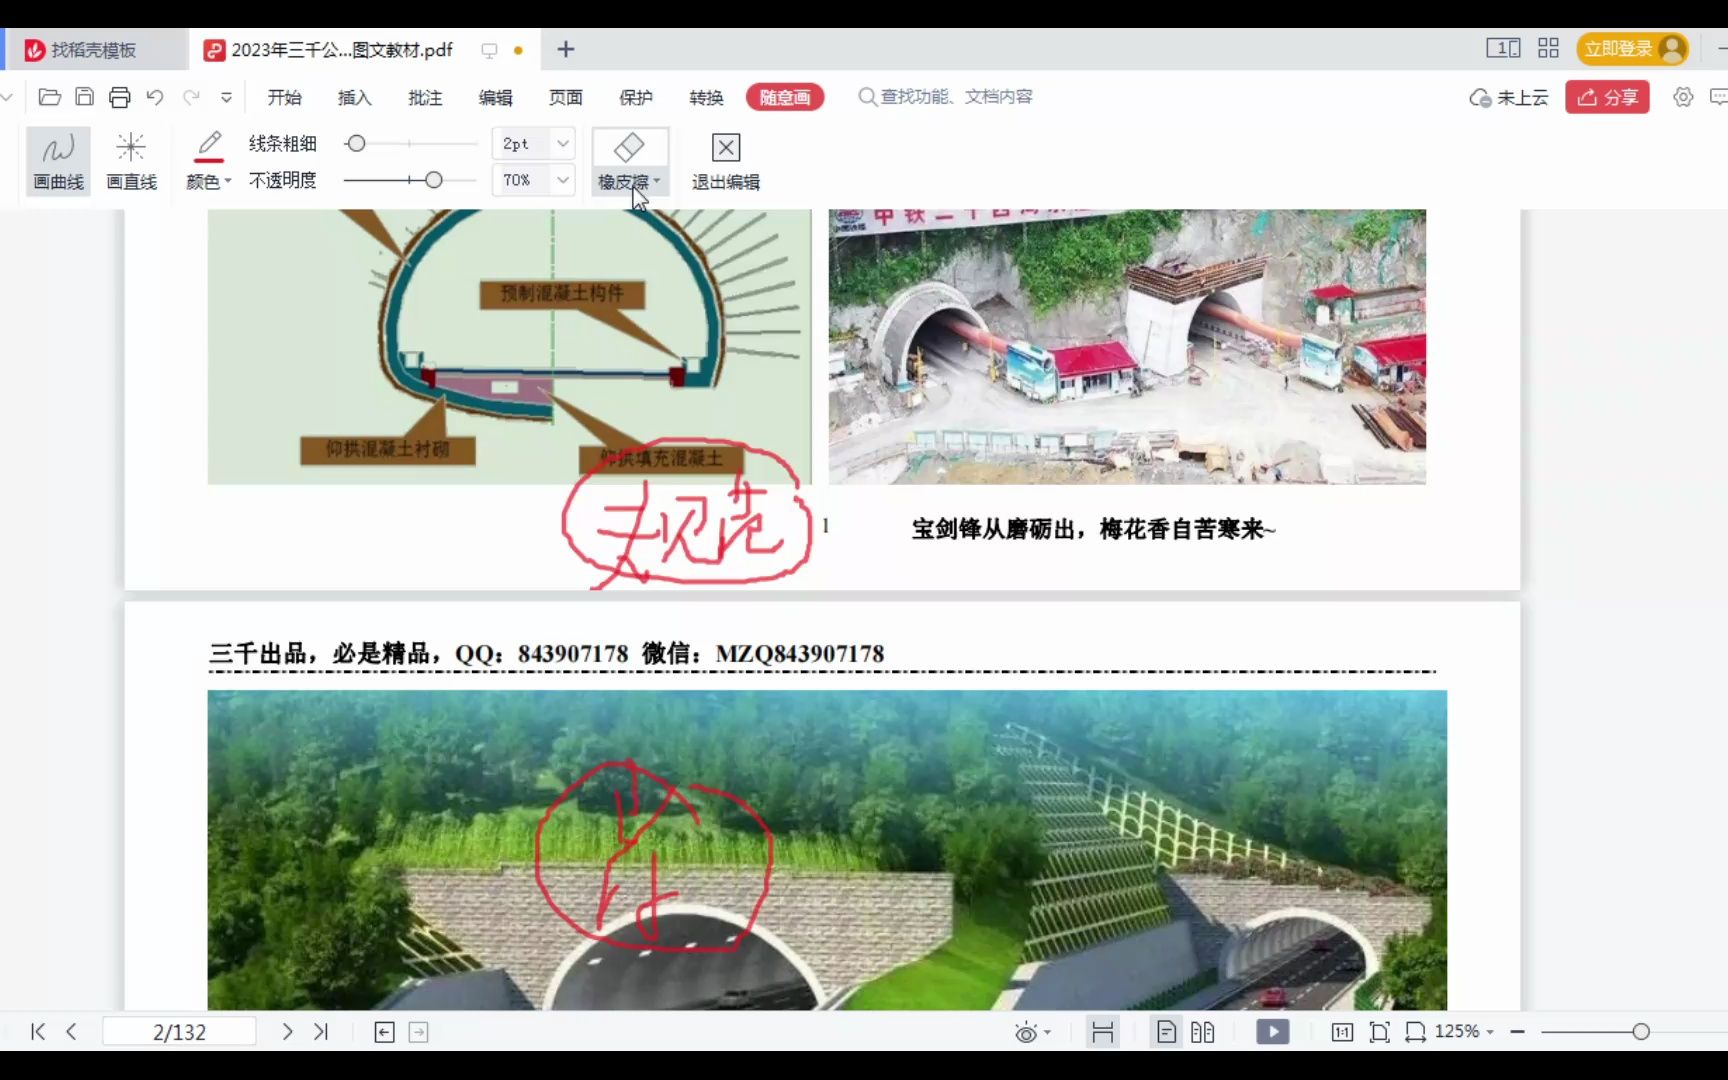Click the back-to-previous-view icon
Image resolution: width=1728 pixels, height=1080 pixels.
[384, 1032]
